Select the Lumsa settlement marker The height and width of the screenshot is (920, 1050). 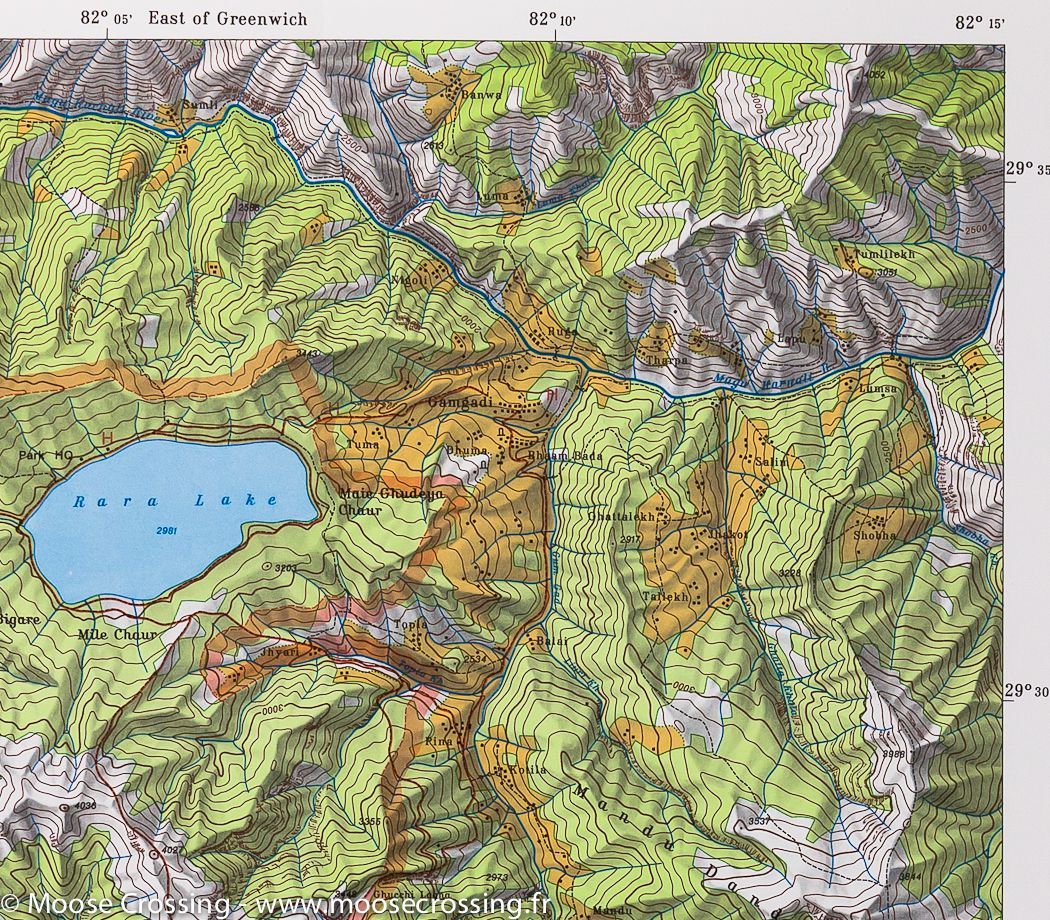[878, 388]
